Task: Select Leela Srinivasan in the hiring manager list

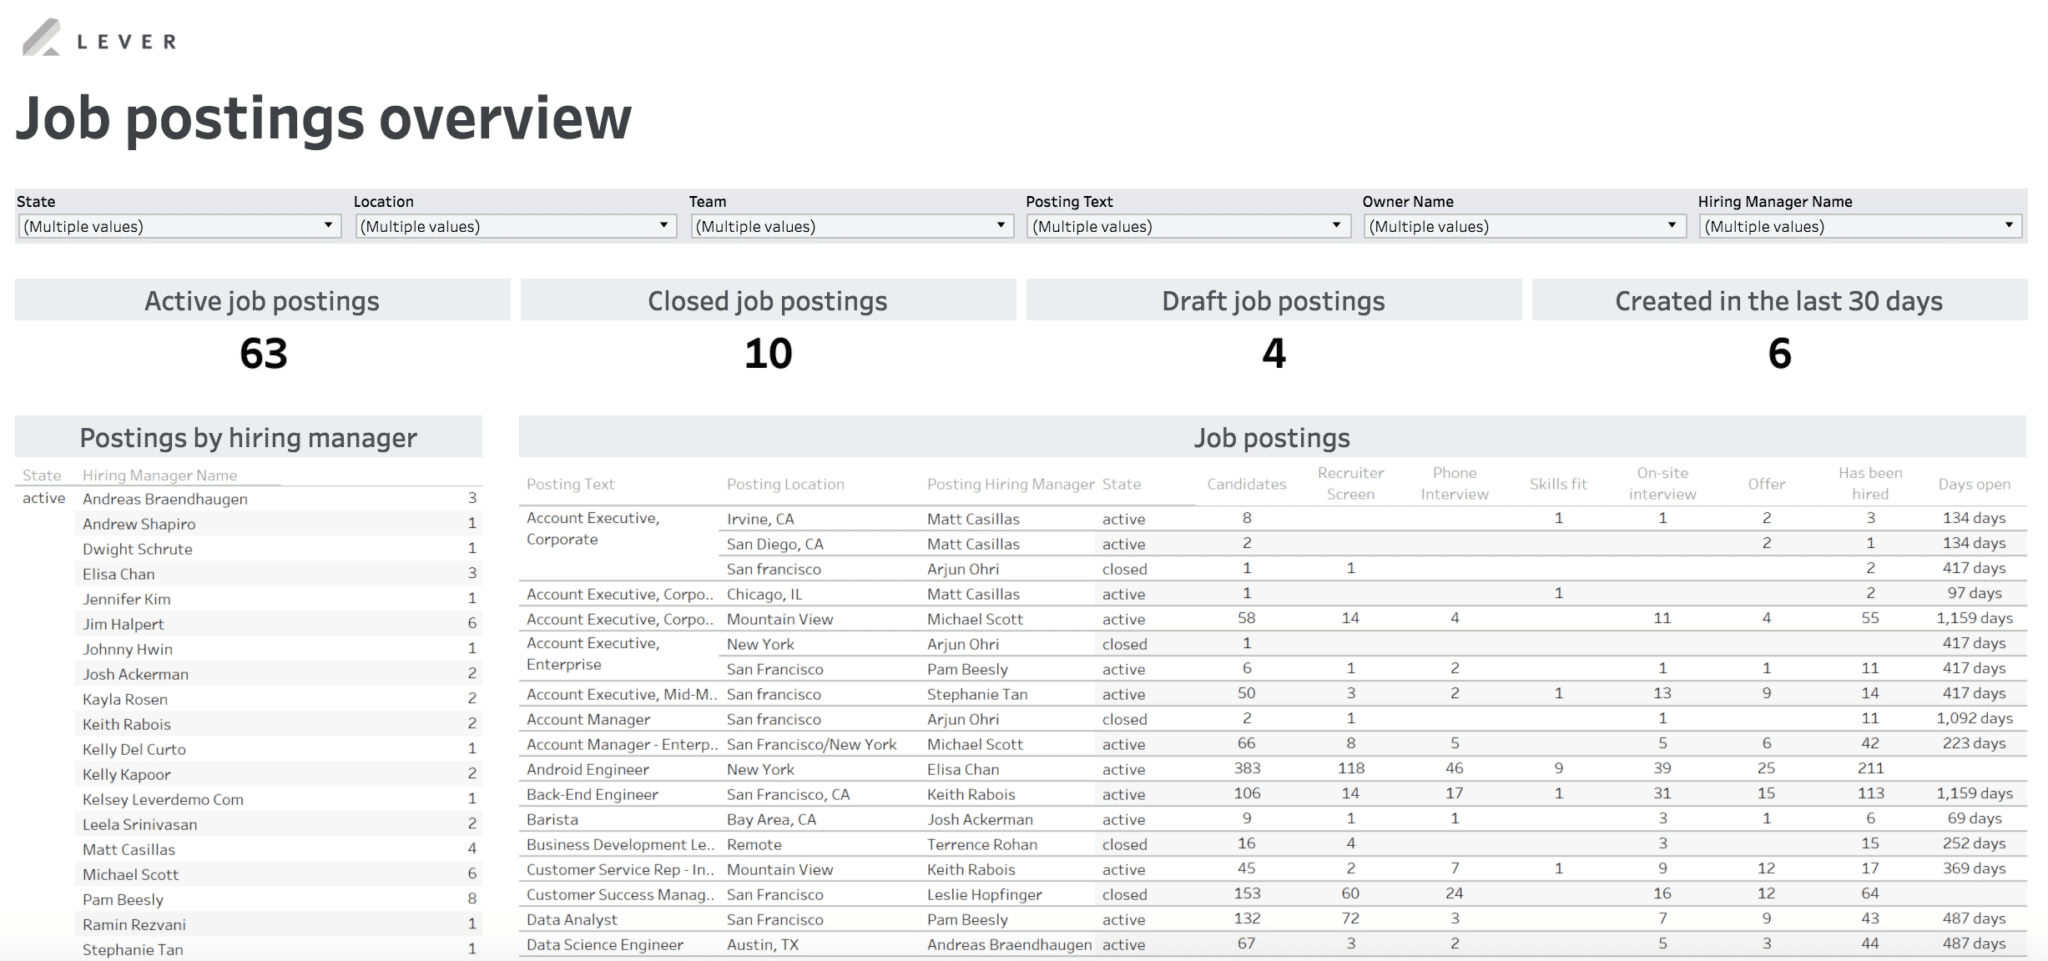Action: 140,823
